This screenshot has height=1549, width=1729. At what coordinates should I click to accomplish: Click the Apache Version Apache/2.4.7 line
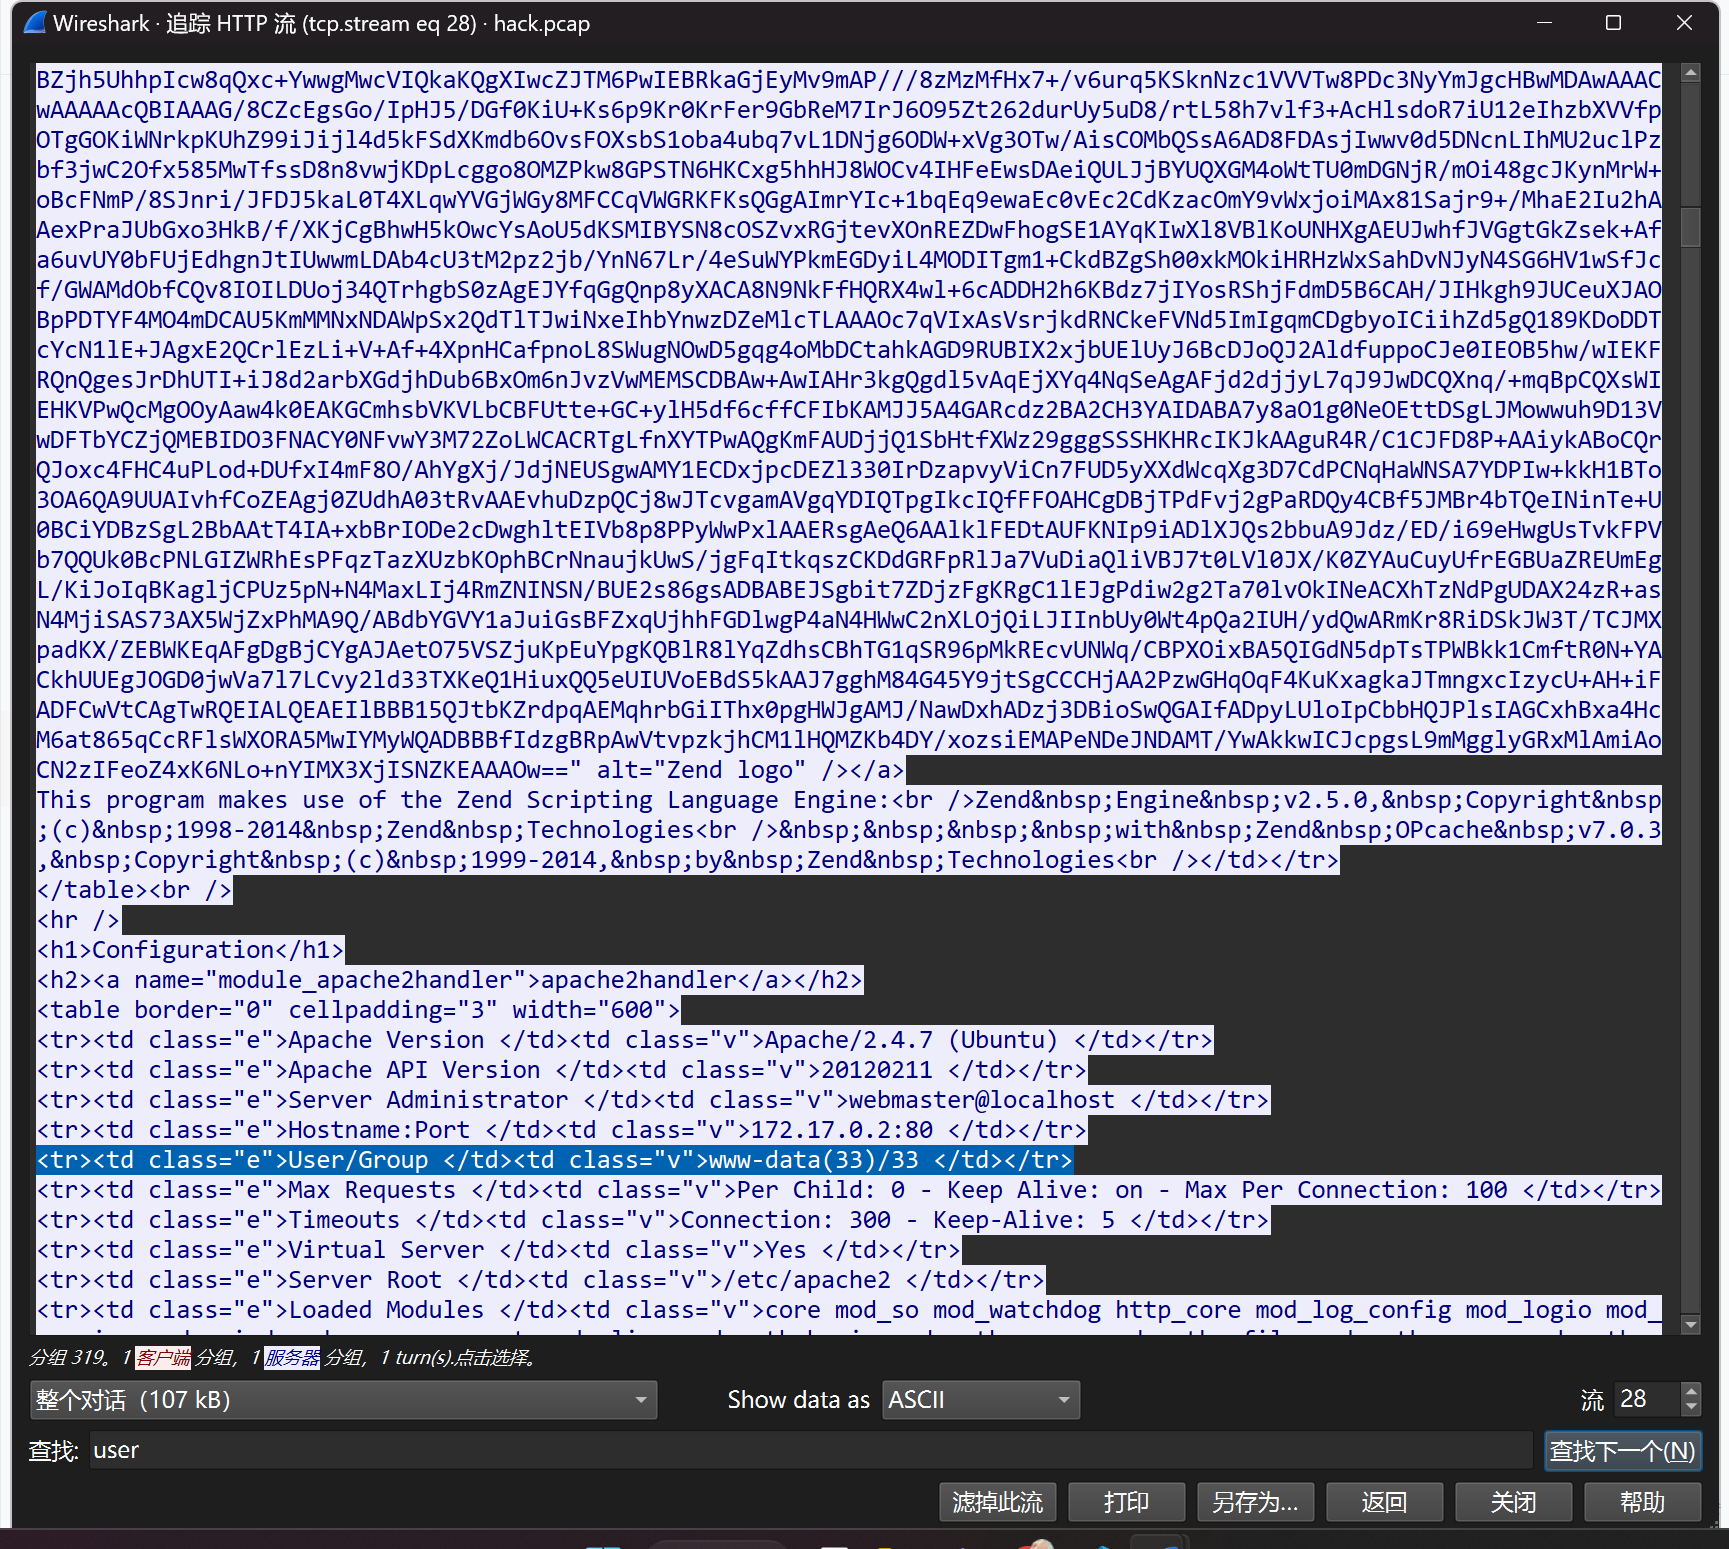[x=624, y=1040]
